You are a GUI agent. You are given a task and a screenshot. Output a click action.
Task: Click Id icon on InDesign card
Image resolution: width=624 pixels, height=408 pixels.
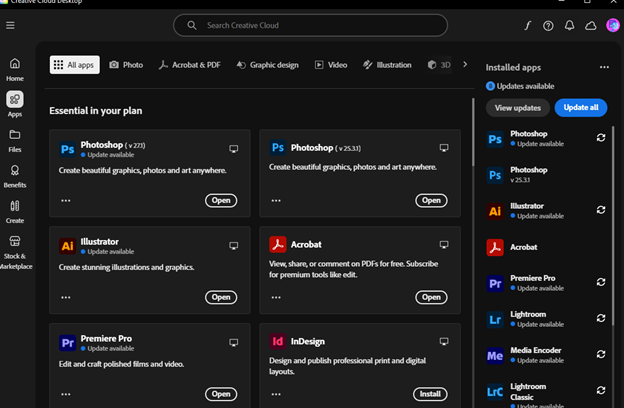point(277,341)
